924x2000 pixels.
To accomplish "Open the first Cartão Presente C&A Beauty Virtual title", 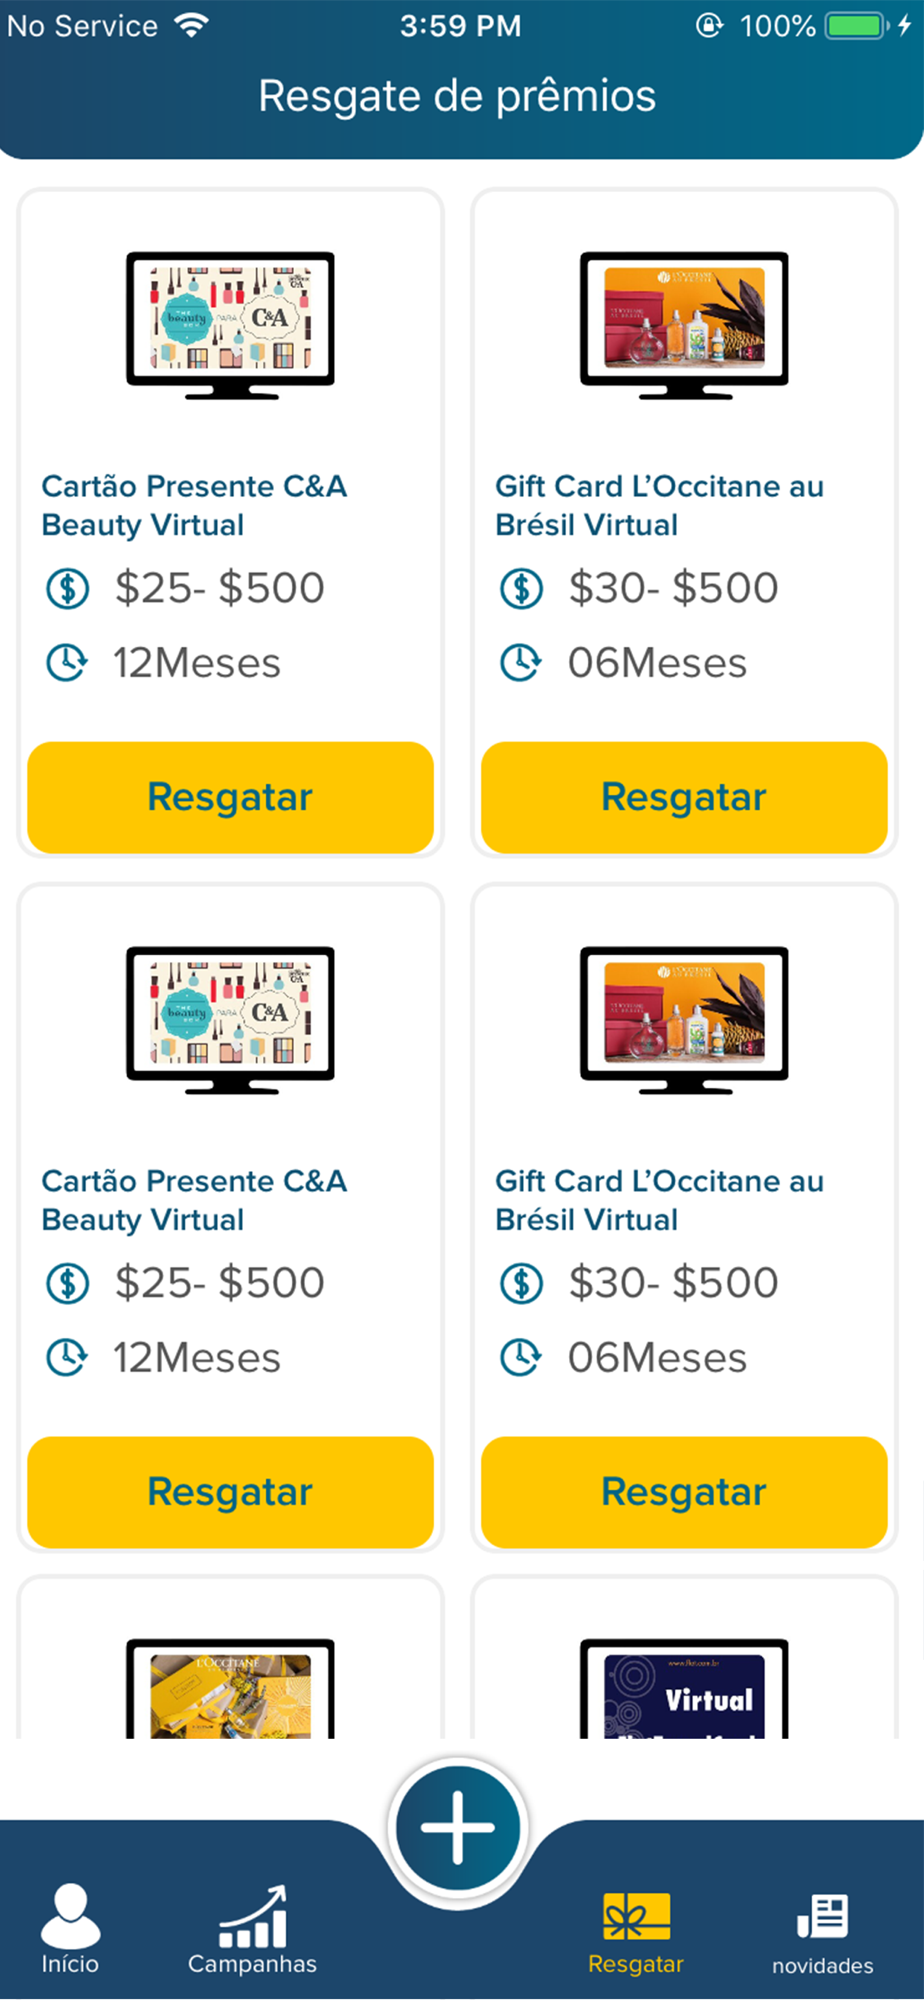I will coord(194,505).
